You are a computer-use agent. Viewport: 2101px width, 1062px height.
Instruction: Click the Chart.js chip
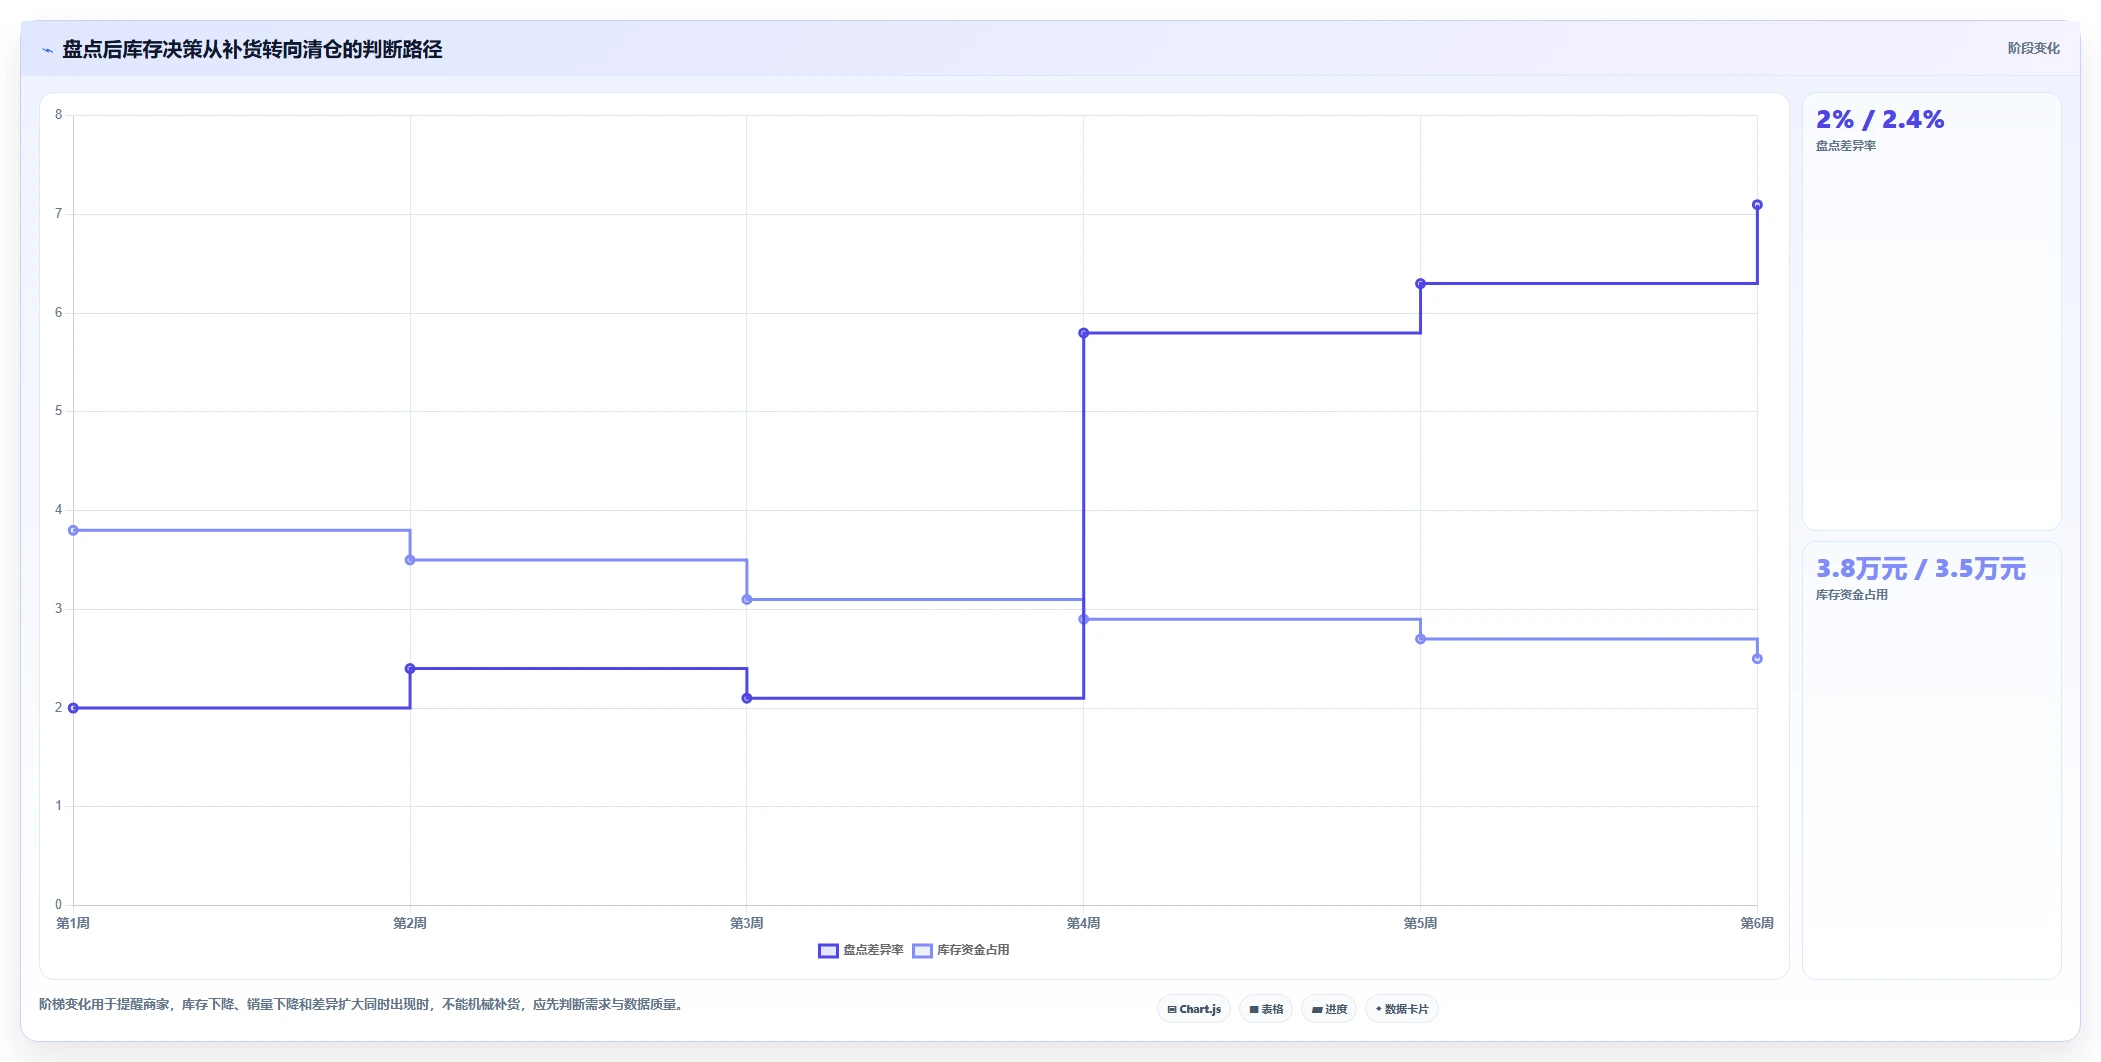[x=1194, y=1009]
